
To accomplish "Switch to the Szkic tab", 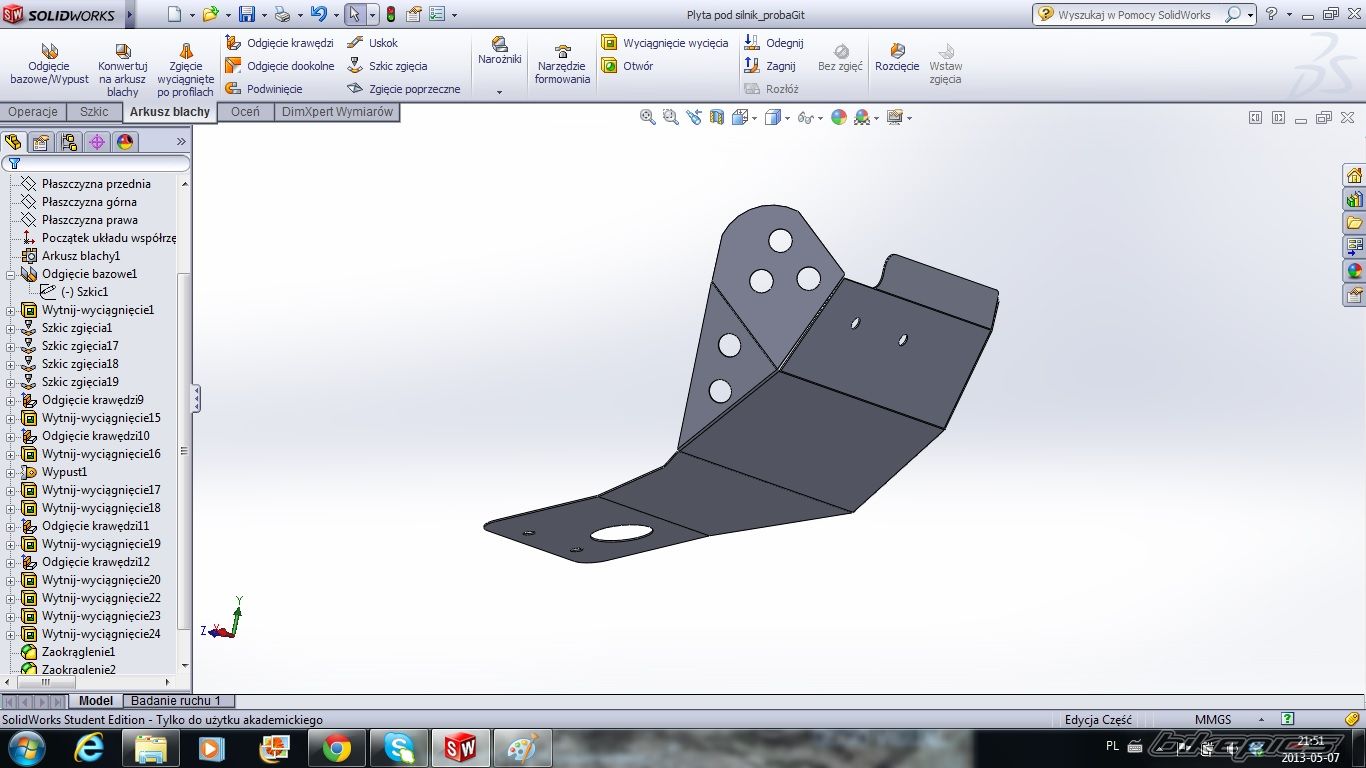I will click(94, 112).
